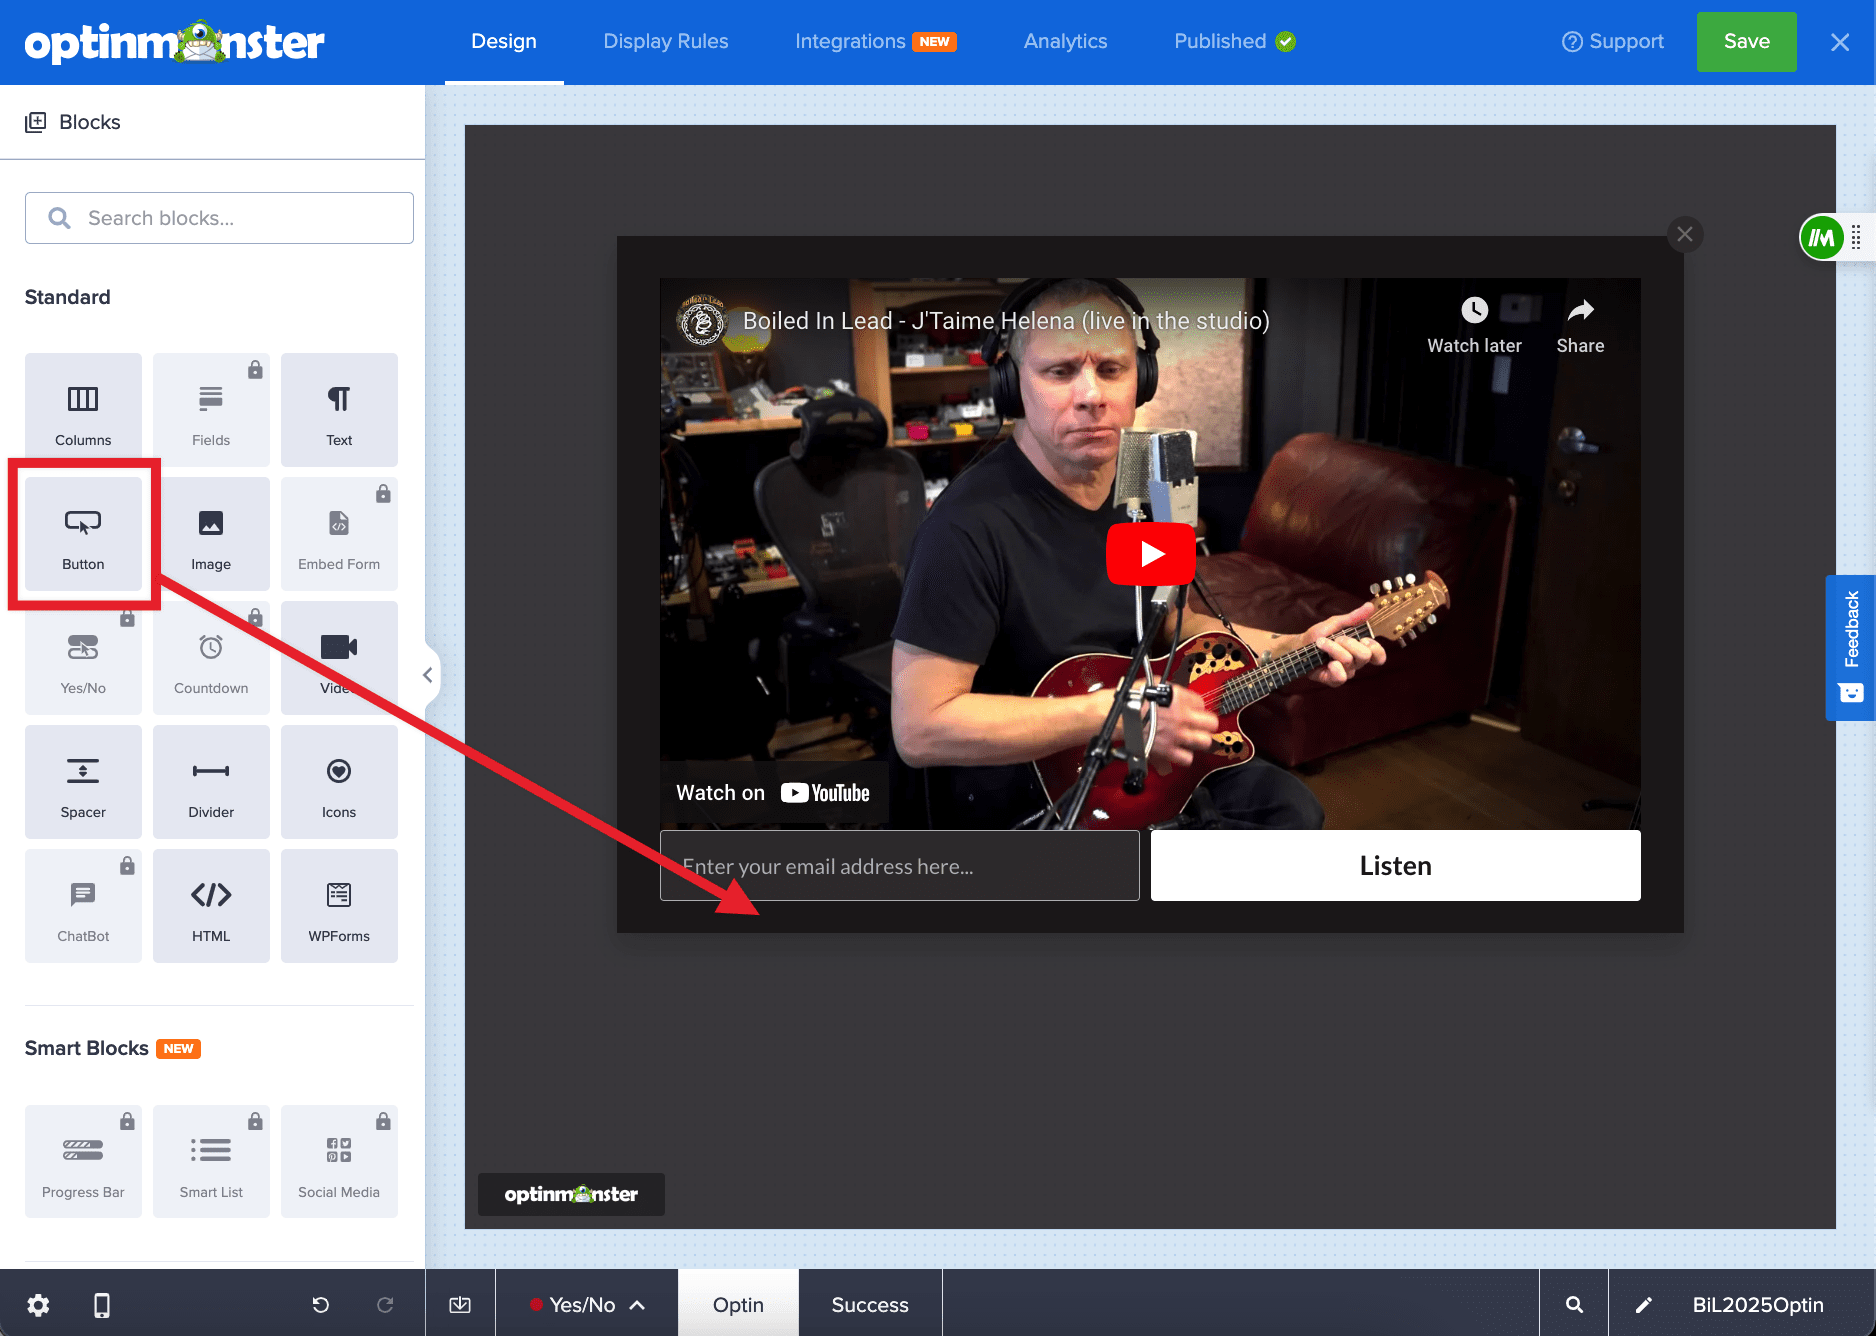This screenshot has height=1336, width=1876.
Task: Select the Progress Bar smart block
Action: pyautogui.click(x=83, y=1162)
